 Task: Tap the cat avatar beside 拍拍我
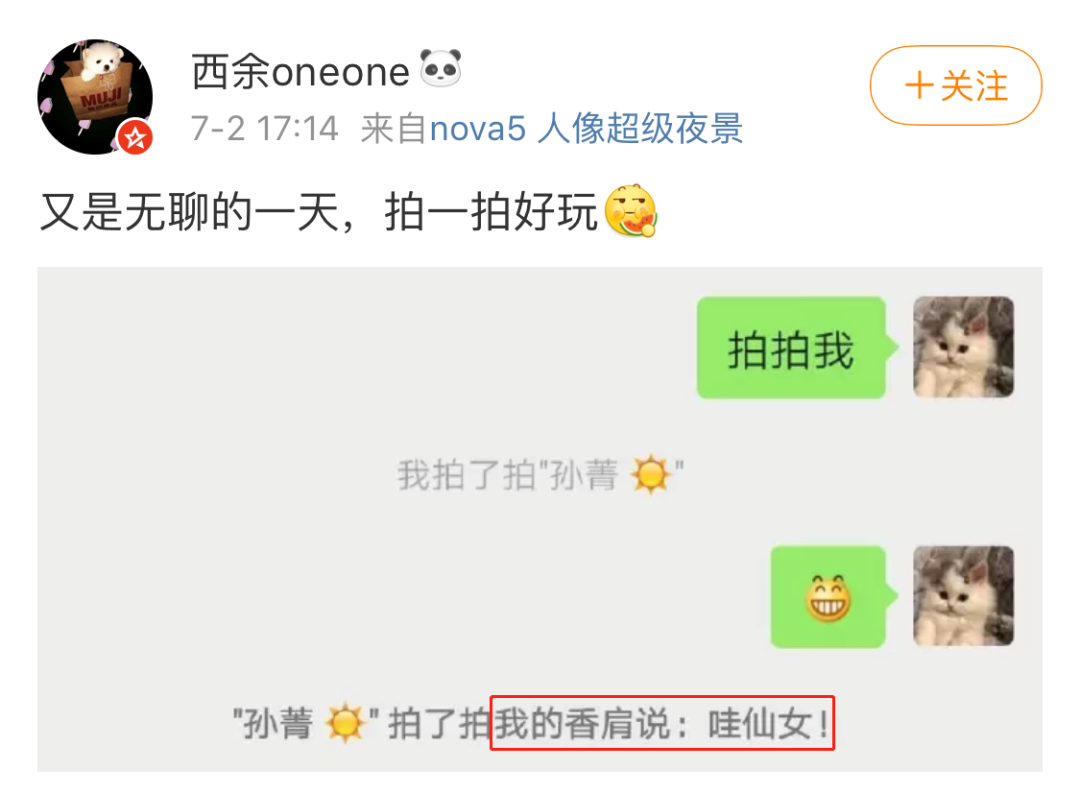[963, 347]
